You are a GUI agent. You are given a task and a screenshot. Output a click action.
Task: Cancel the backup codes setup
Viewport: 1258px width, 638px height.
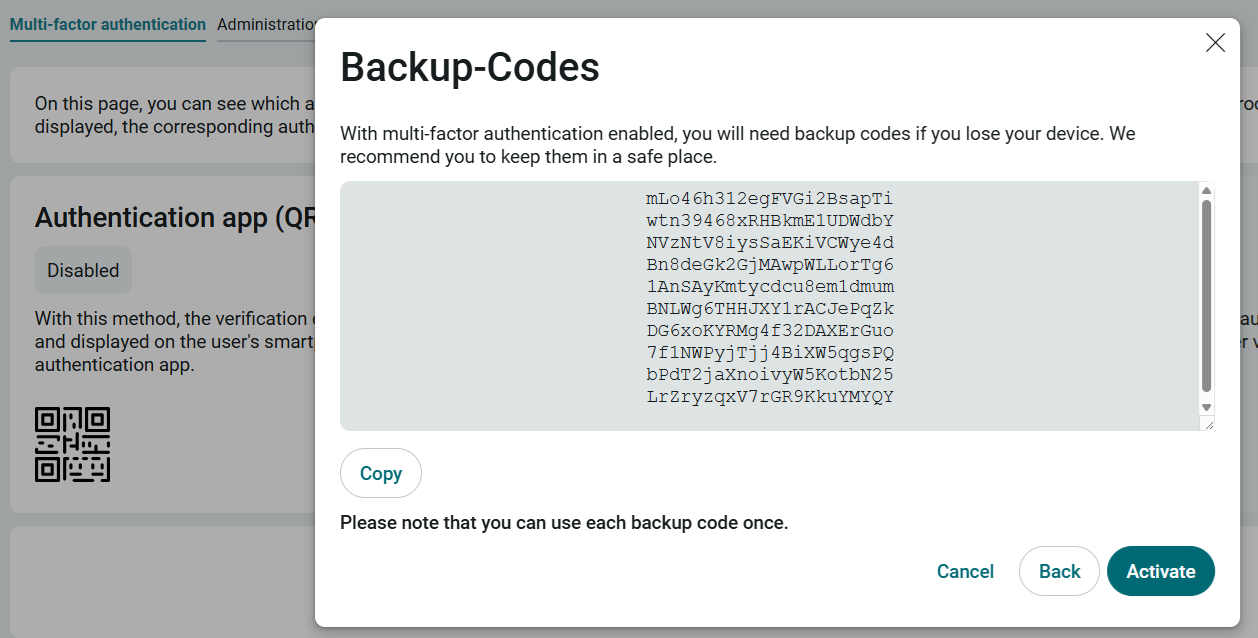(x=965, y=571)
